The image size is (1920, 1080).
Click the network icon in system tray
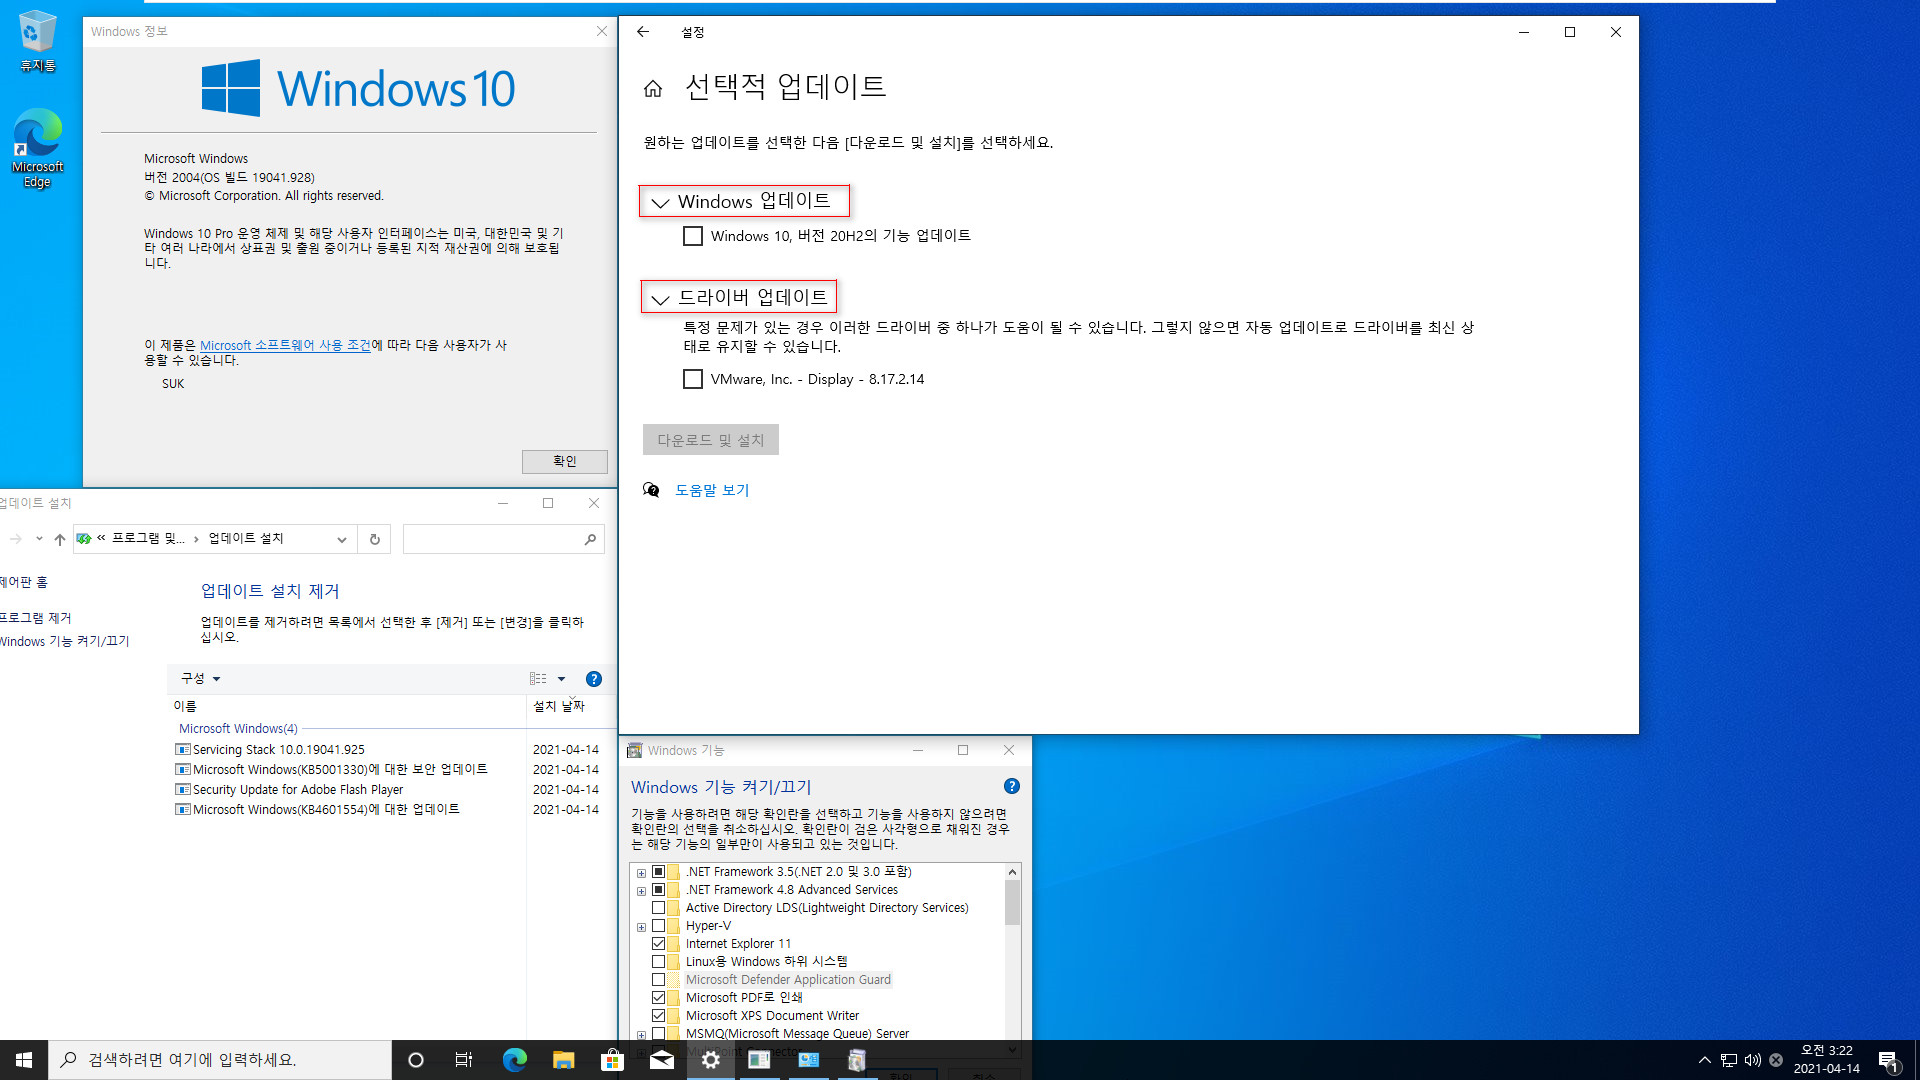point(1728,1060)
